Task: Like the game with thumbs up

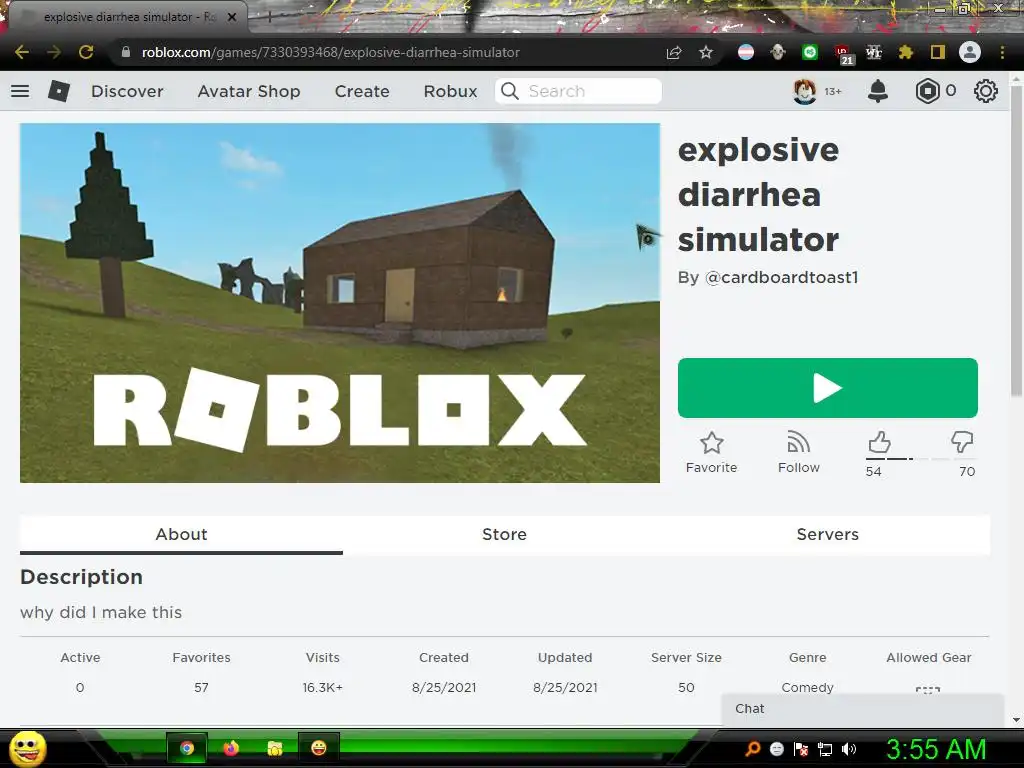Action: [x=879, y=442]
